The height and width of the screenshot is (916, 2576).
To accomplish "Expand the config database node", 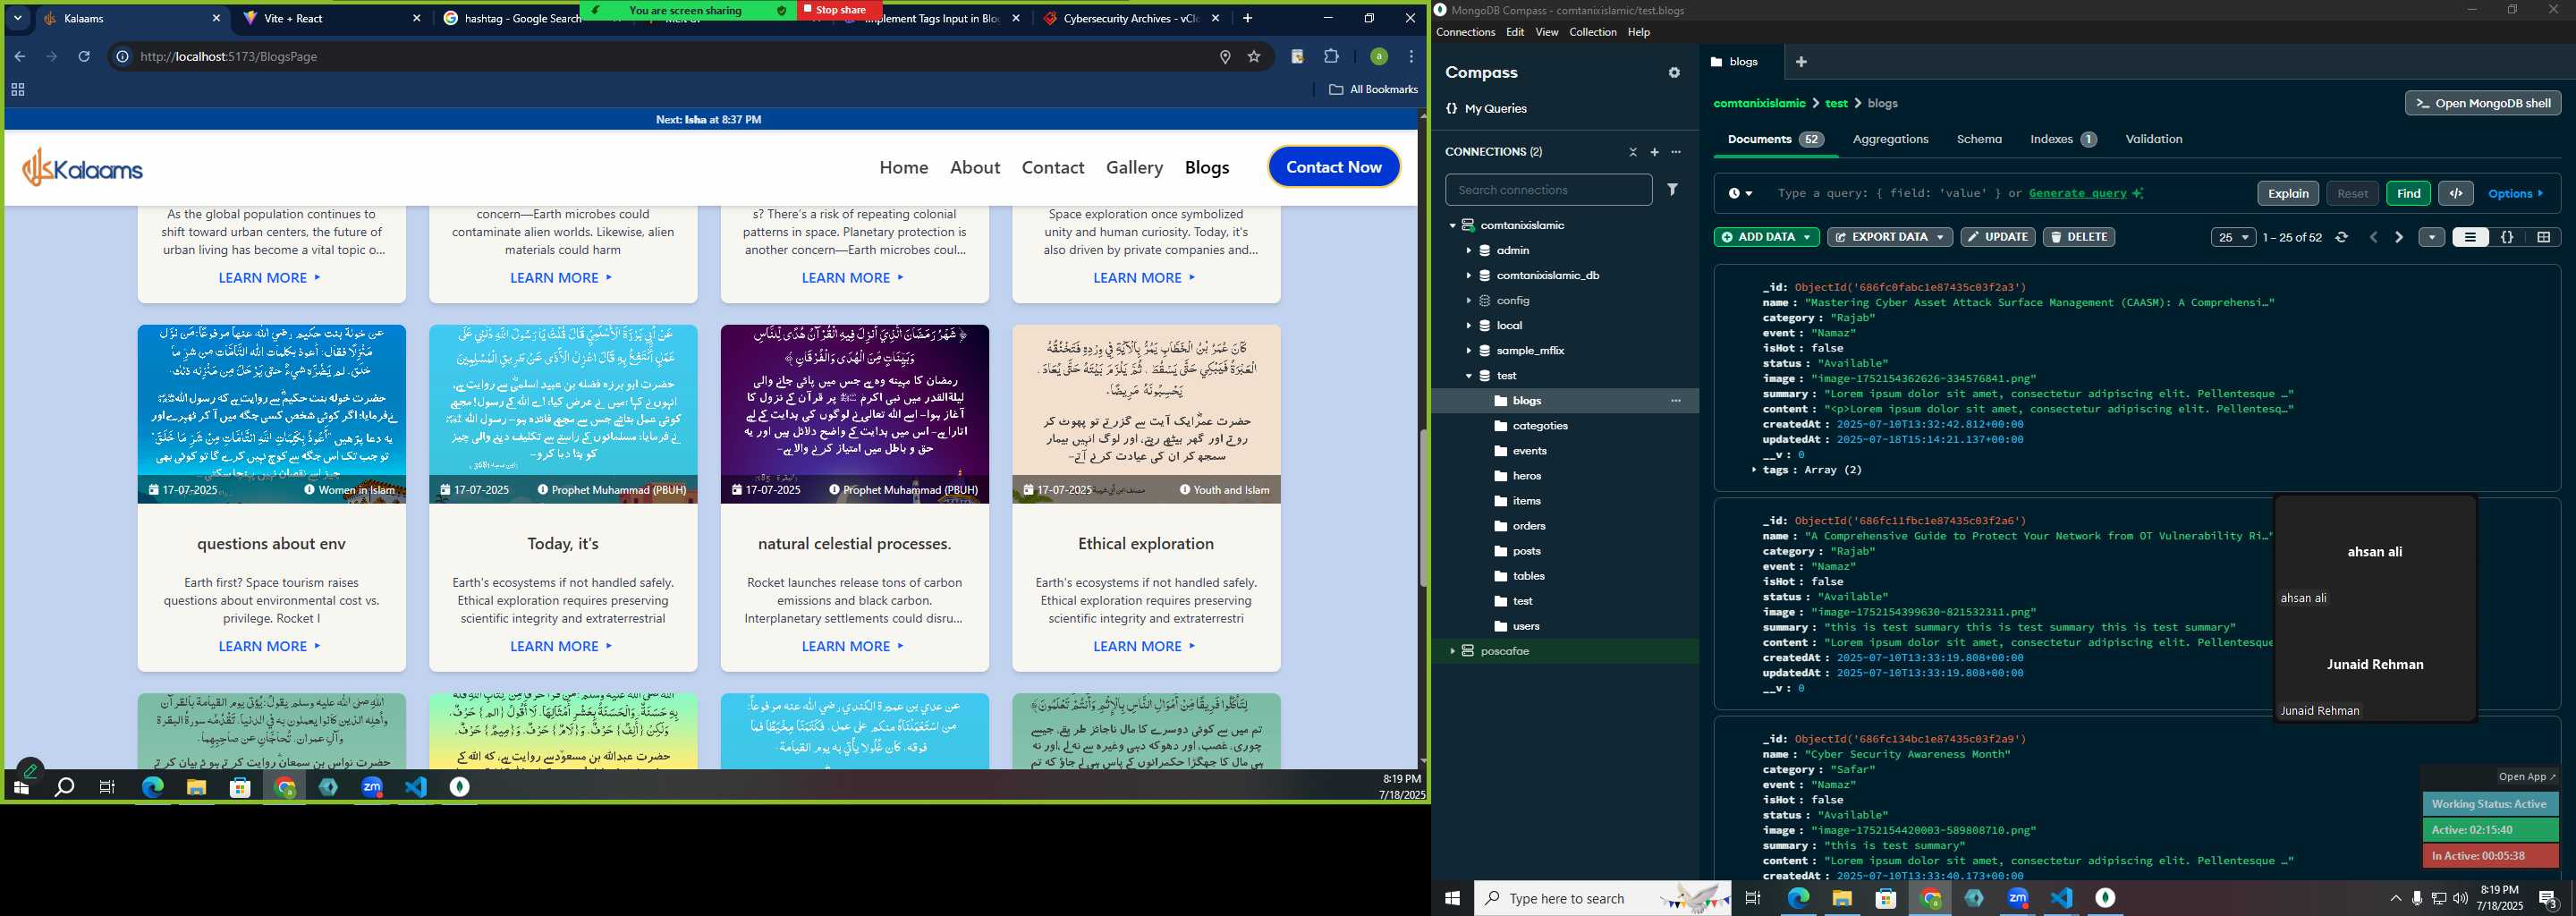I will click(x=1468, y=301).
